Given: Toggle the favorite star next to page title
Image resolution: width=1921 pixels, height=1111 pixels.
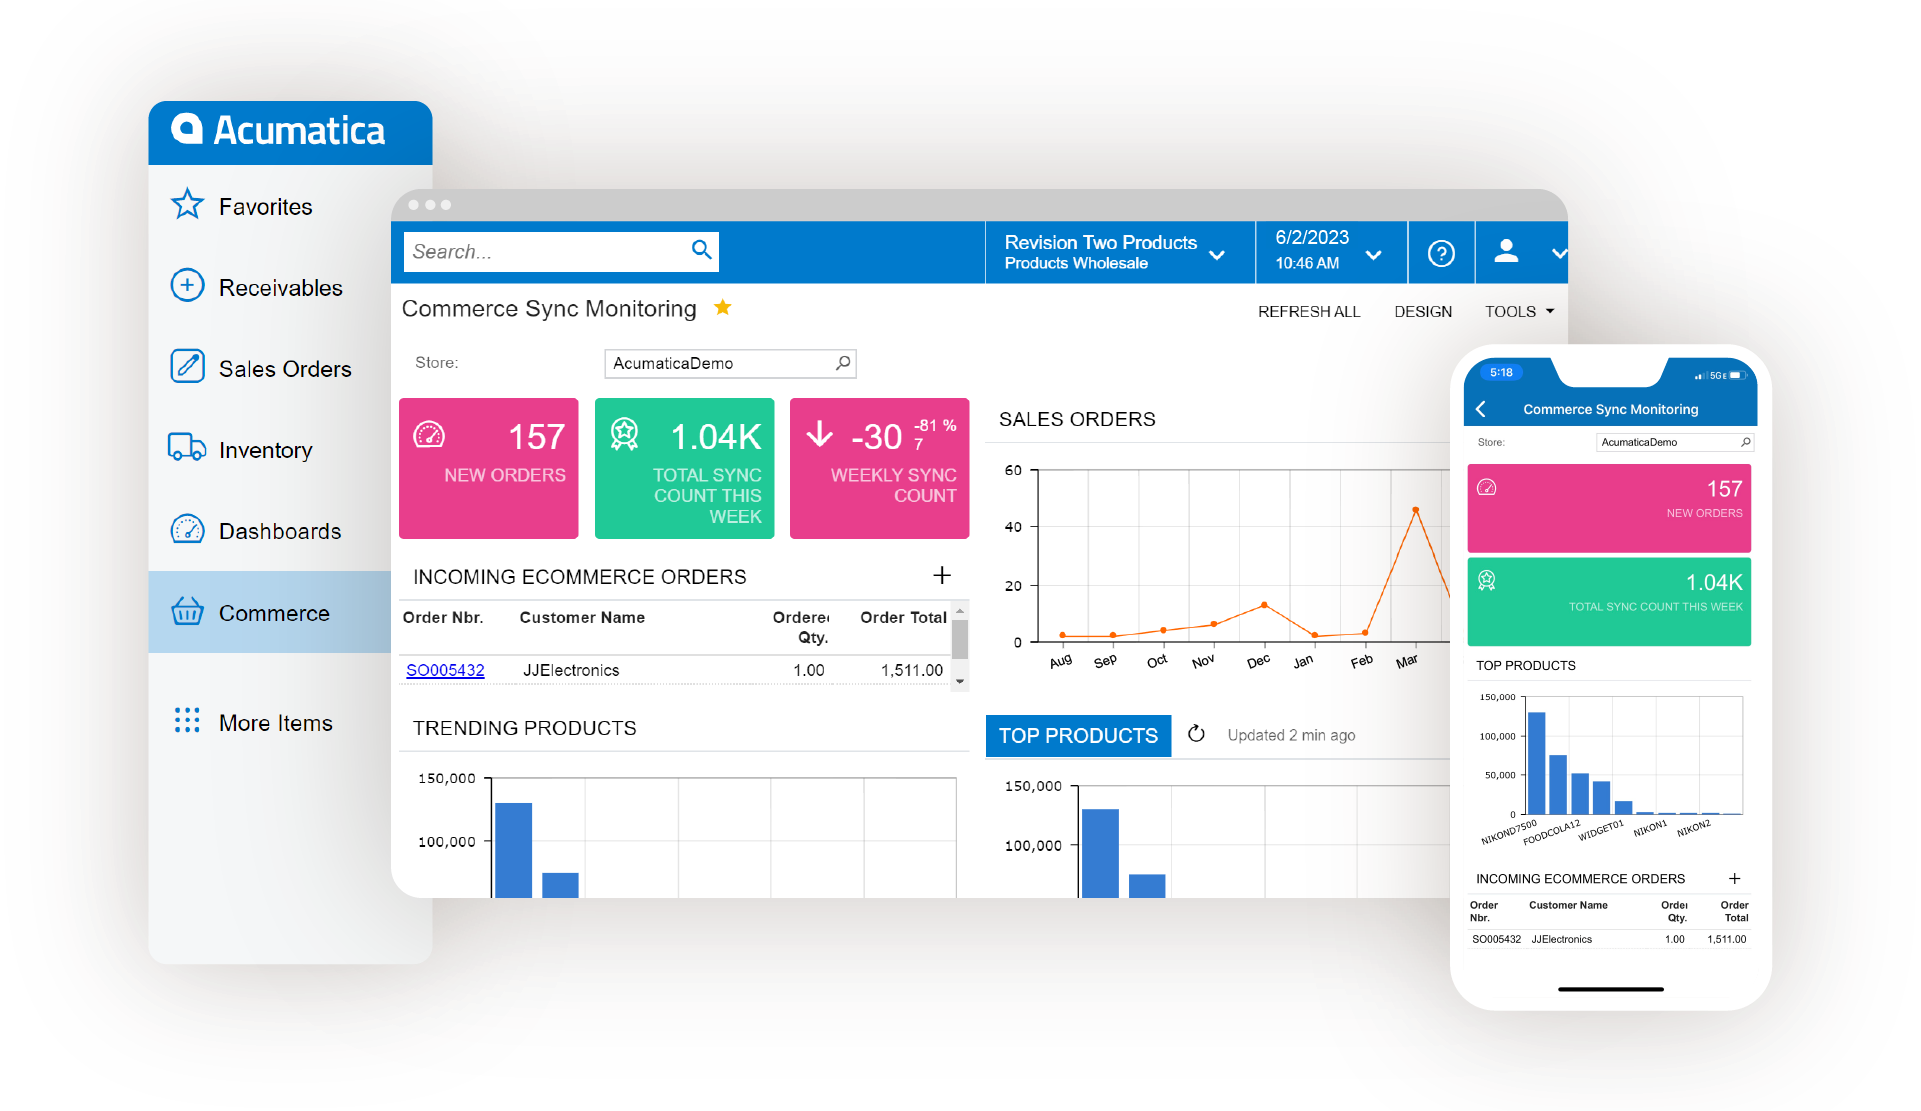Looking at the screenshot, I should click(x=723, y=308).
